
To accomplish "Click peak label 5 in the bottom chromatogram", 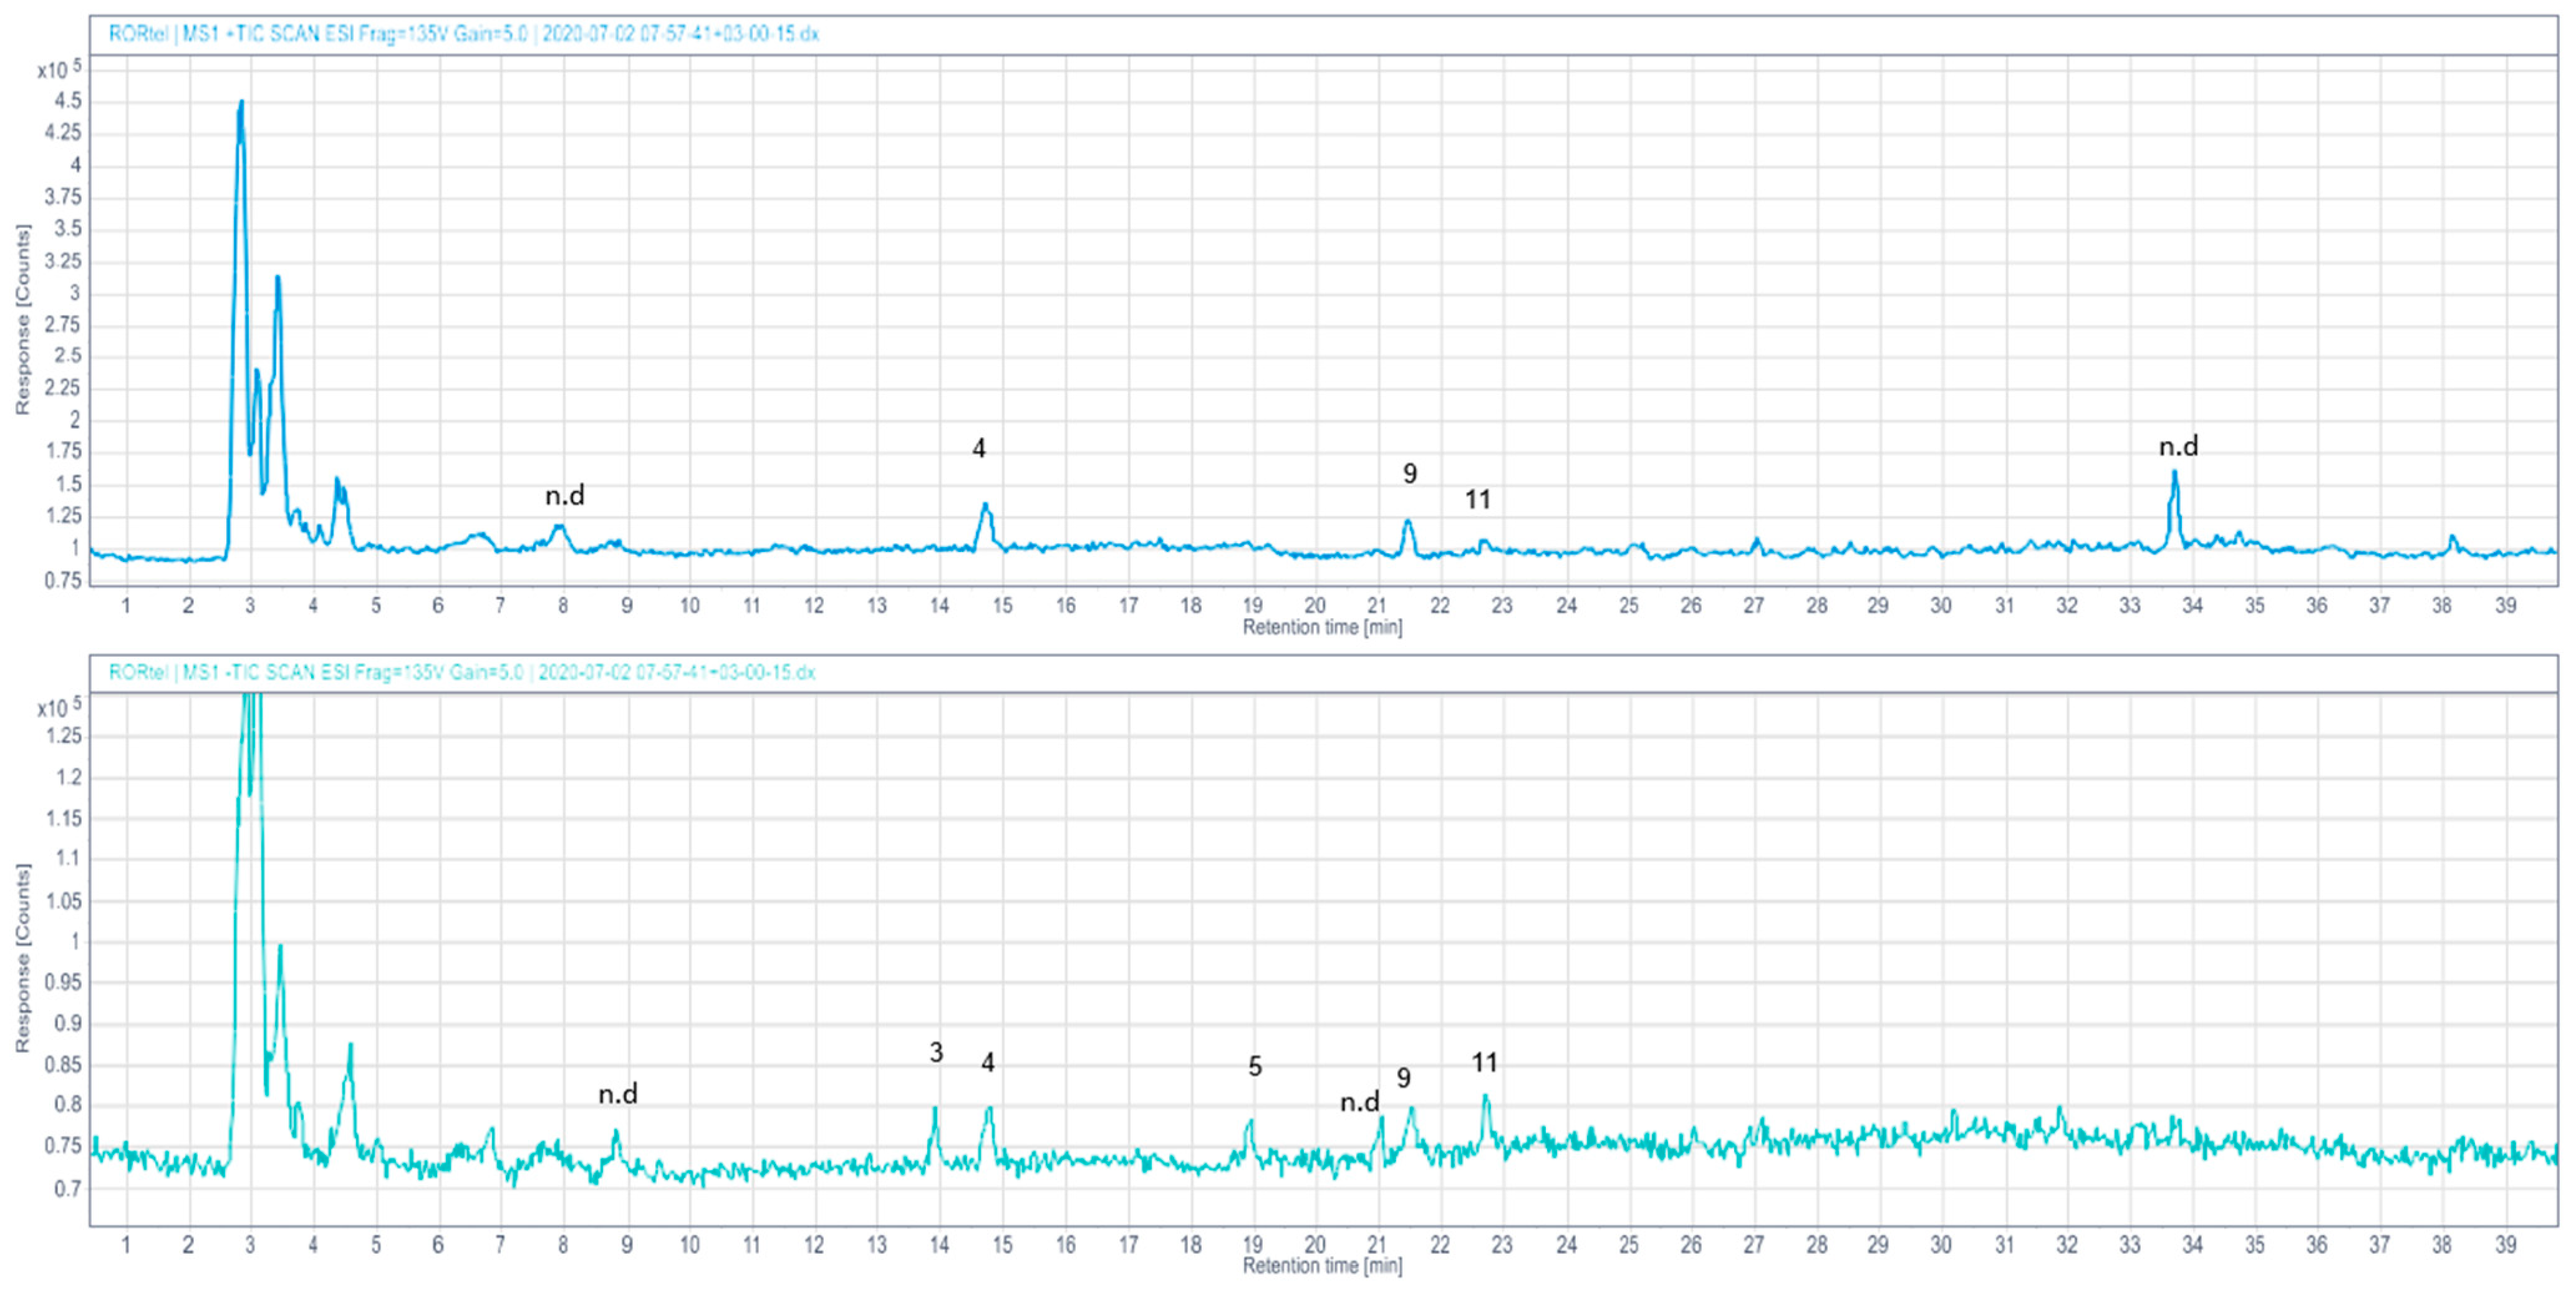I will pyautogui.click(x=1255, y=1067).
